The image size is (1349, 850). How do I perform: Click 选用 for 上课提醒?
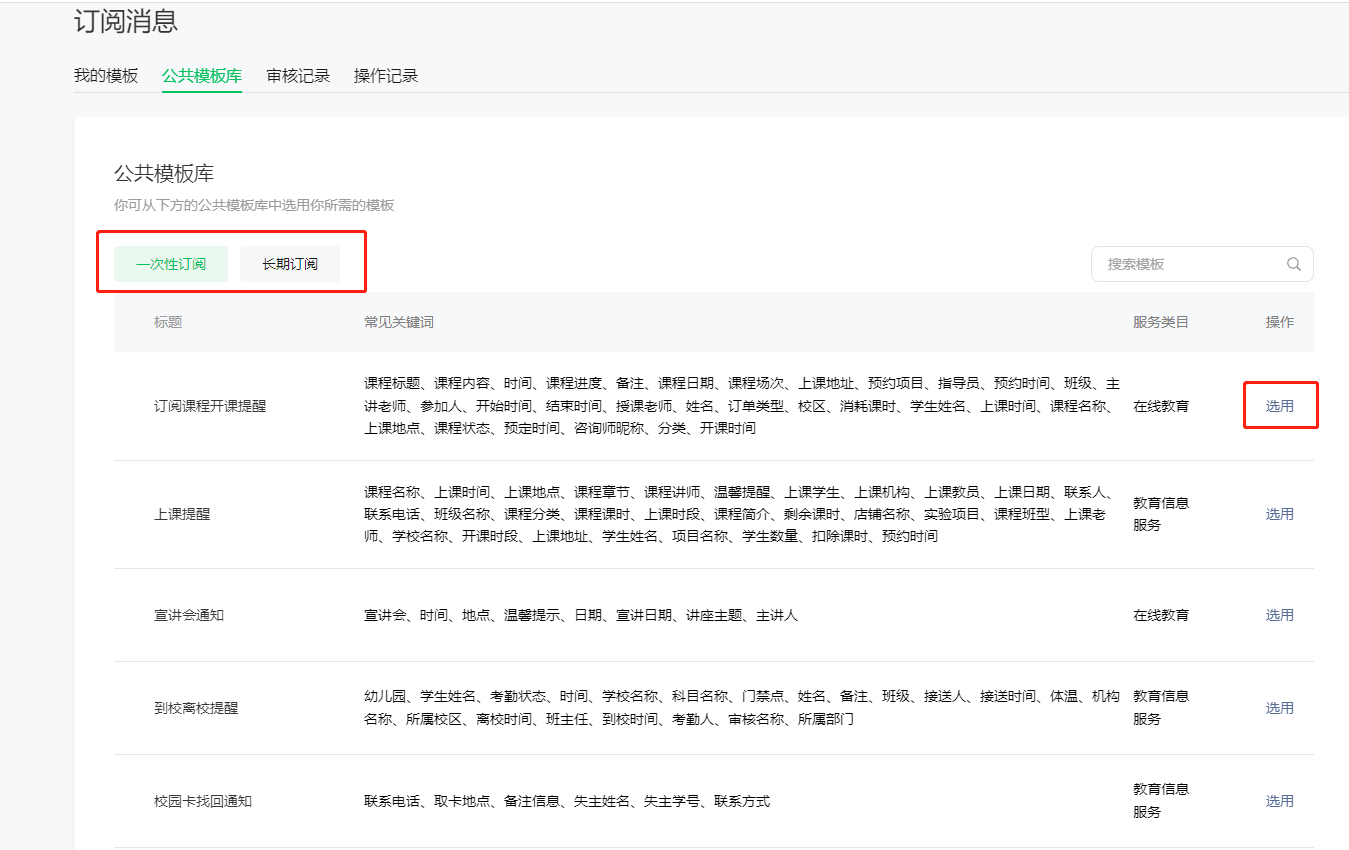pos(1280,514)
